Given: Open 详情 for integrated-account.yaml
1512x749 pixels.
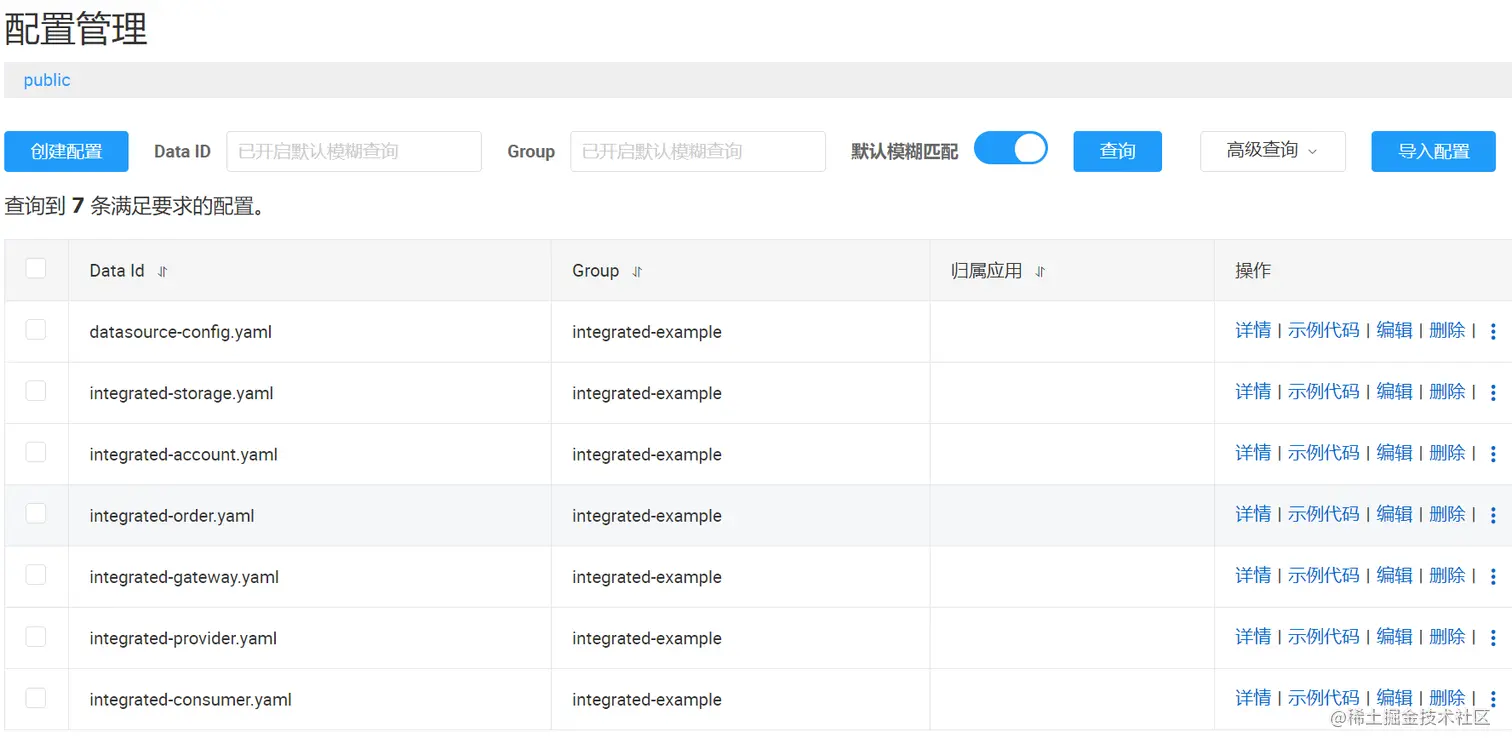Looking at the screenshot, I should tap(1253, 453).
